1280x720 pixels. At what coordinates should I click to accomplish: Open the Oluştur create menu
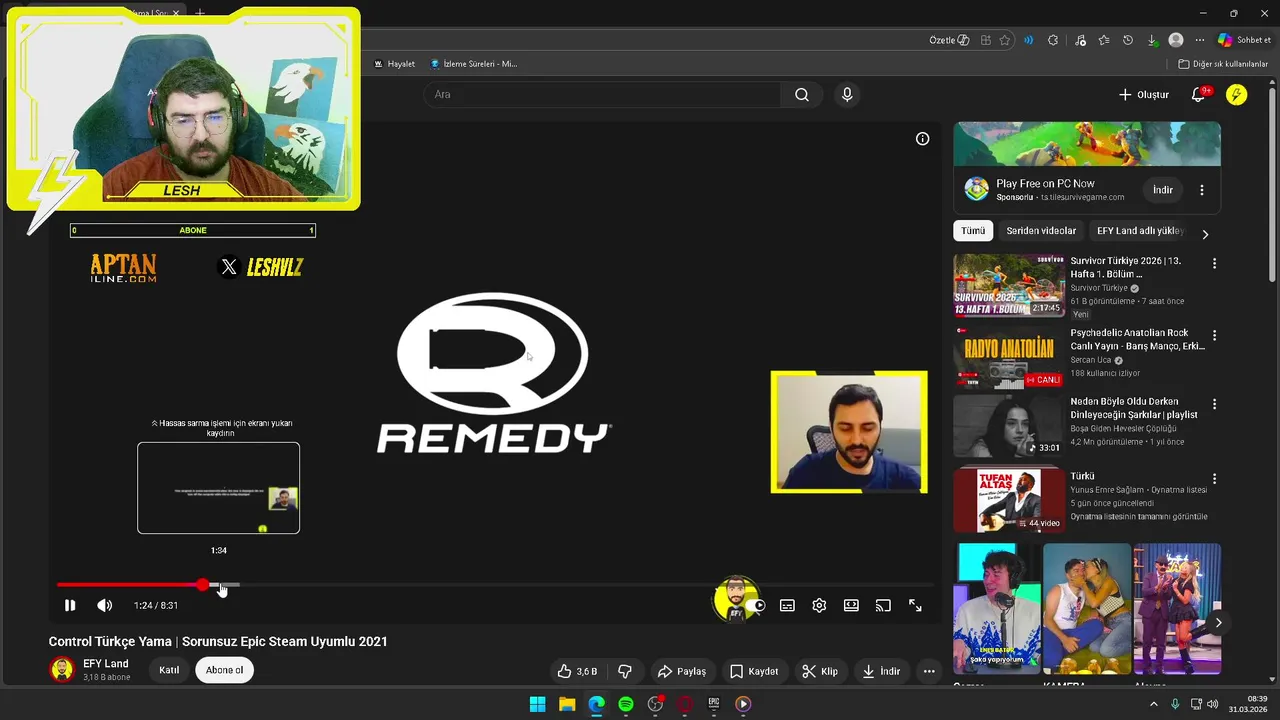click(1143, 94)
